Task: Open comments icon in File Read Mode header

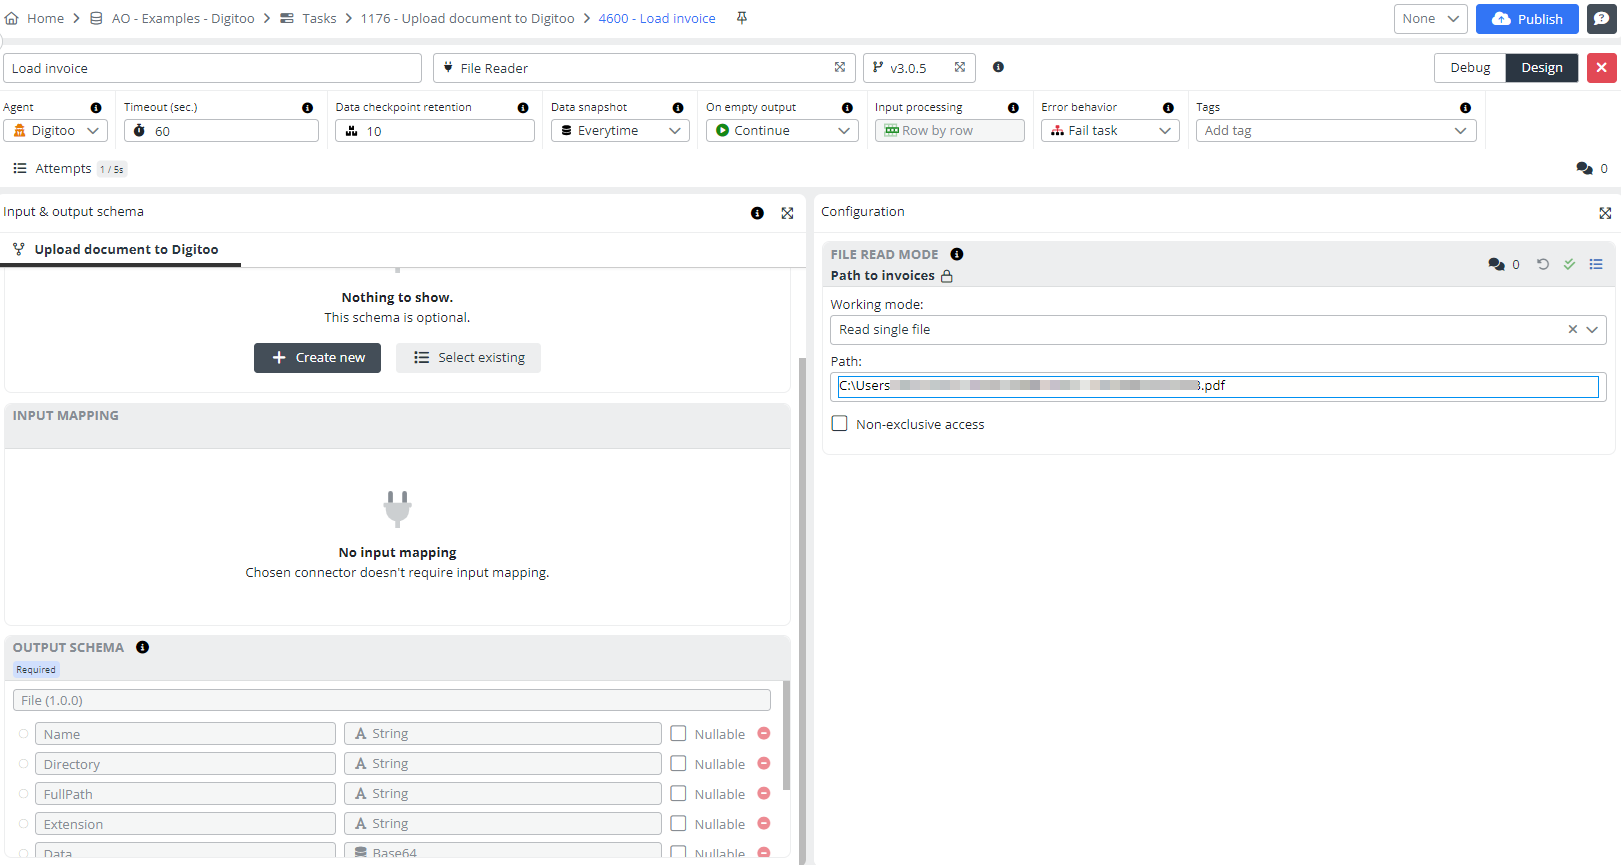Action: [1496, 264]
